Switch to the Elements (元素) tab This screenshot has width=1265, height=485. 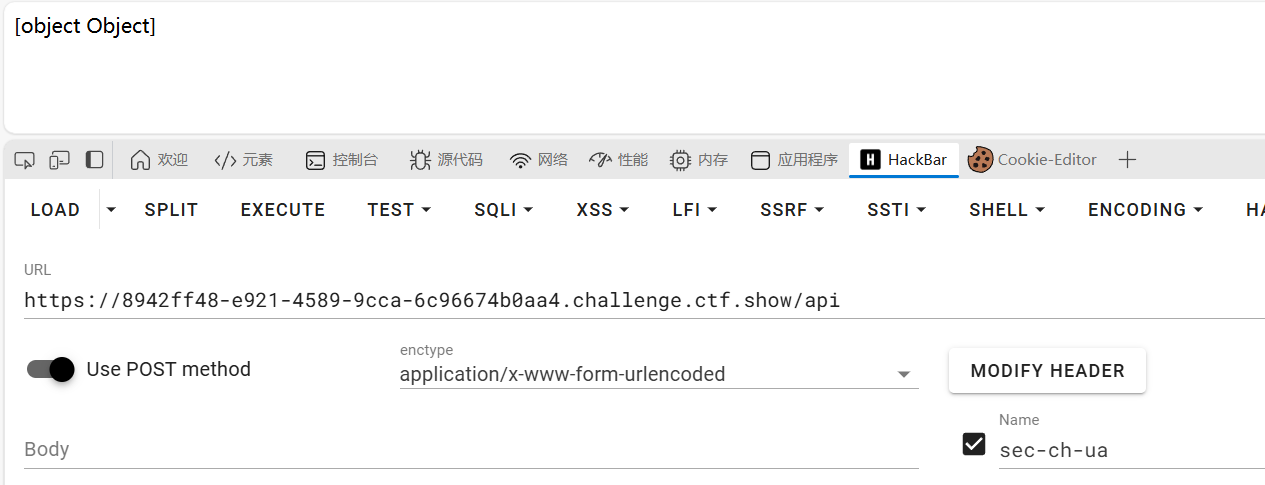coord(243,160)
